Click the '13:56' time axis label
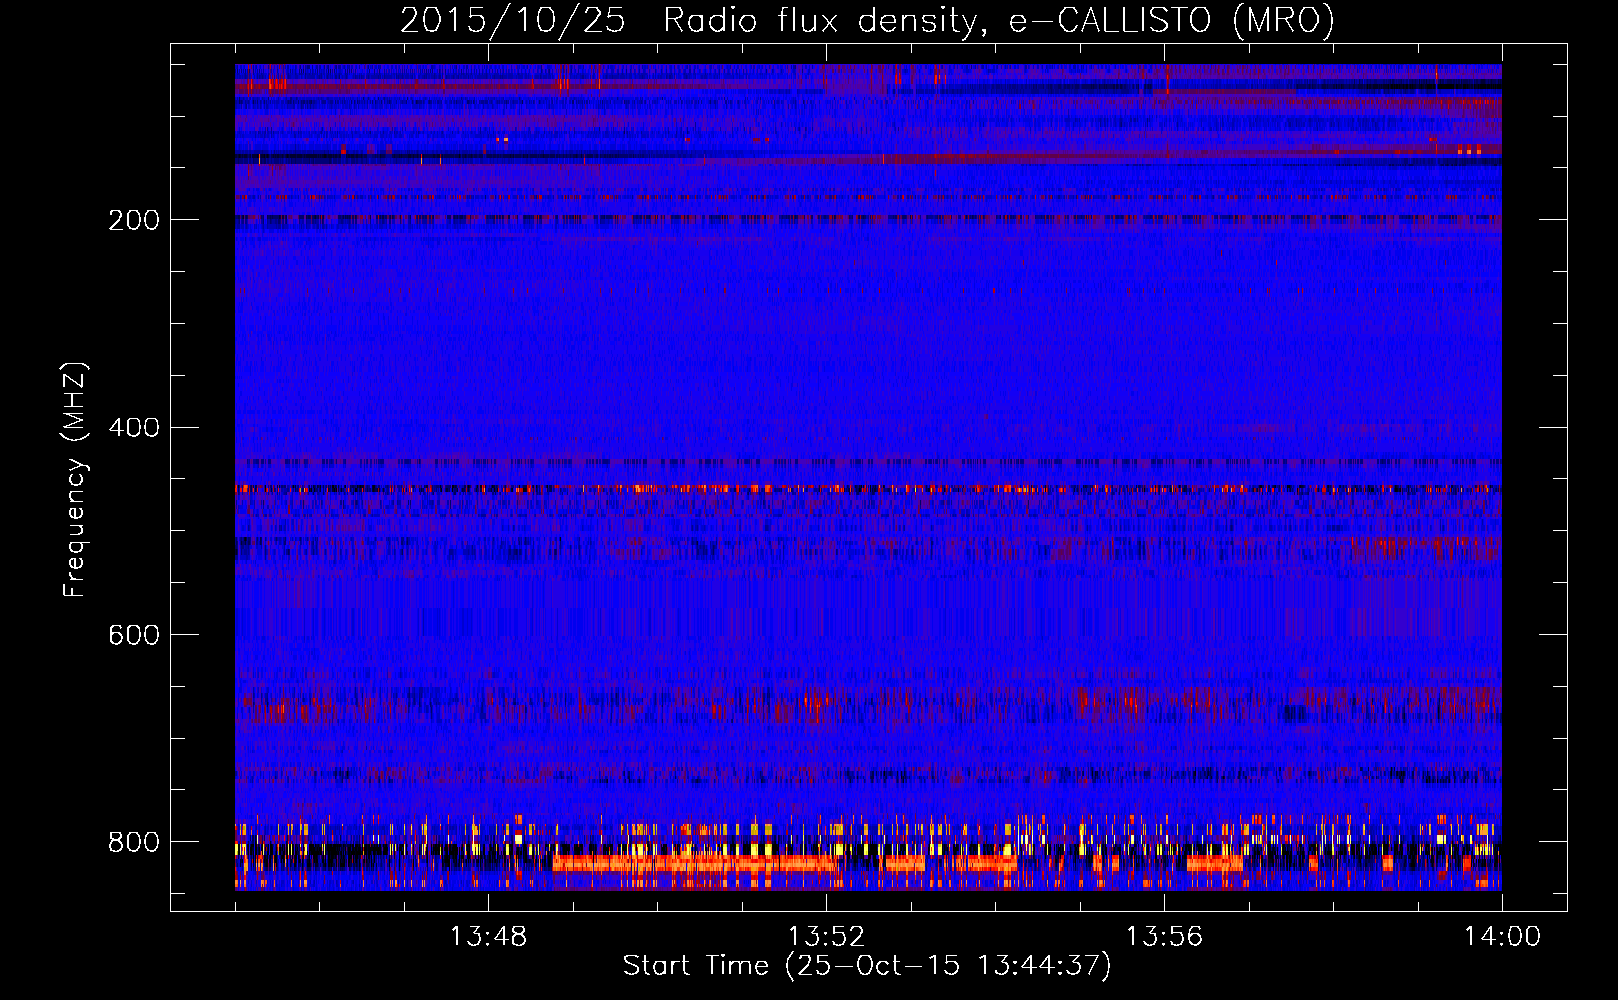Screen dimensions: 1618x1000 pos(1164,937)
